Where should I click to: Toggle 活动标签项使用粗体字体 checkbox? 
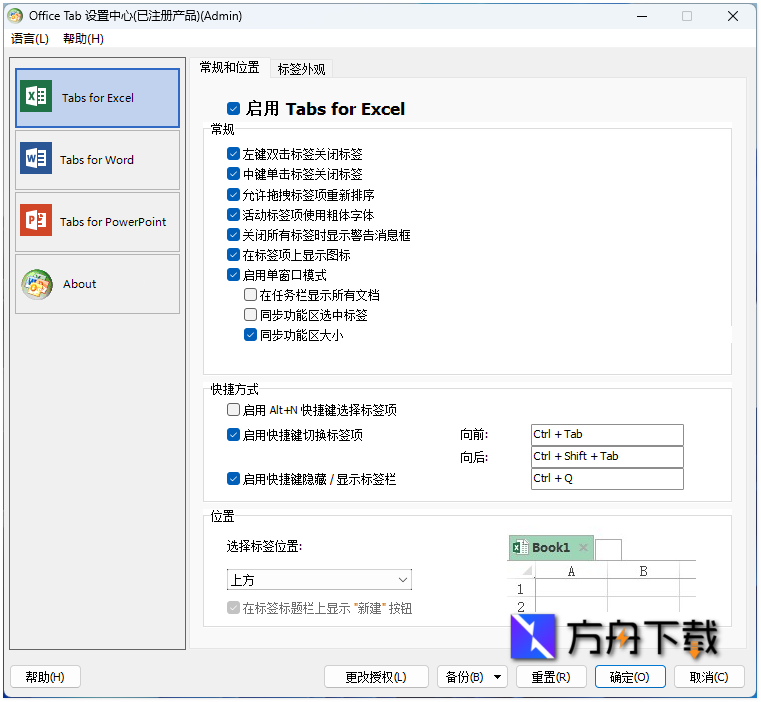coord(233,215)
